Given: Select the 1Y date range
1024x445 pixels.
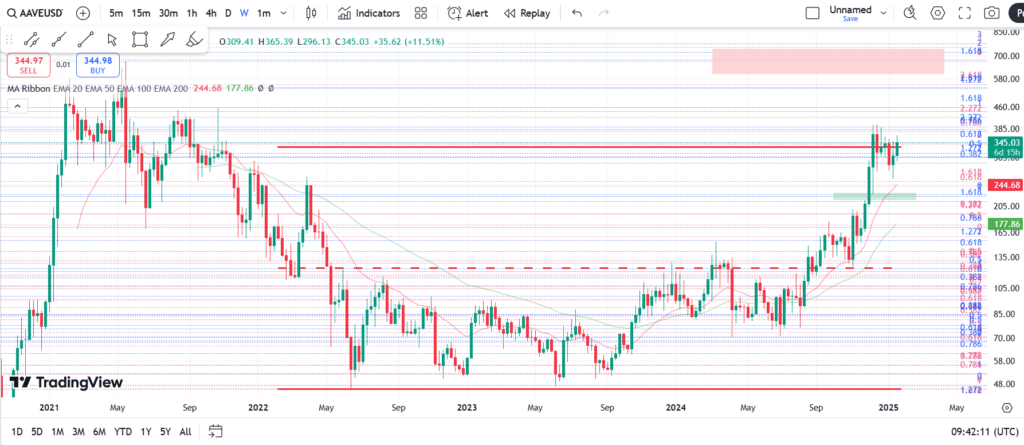Looking at the screenshot, I should pyautogui.click(x=146, y=431).
